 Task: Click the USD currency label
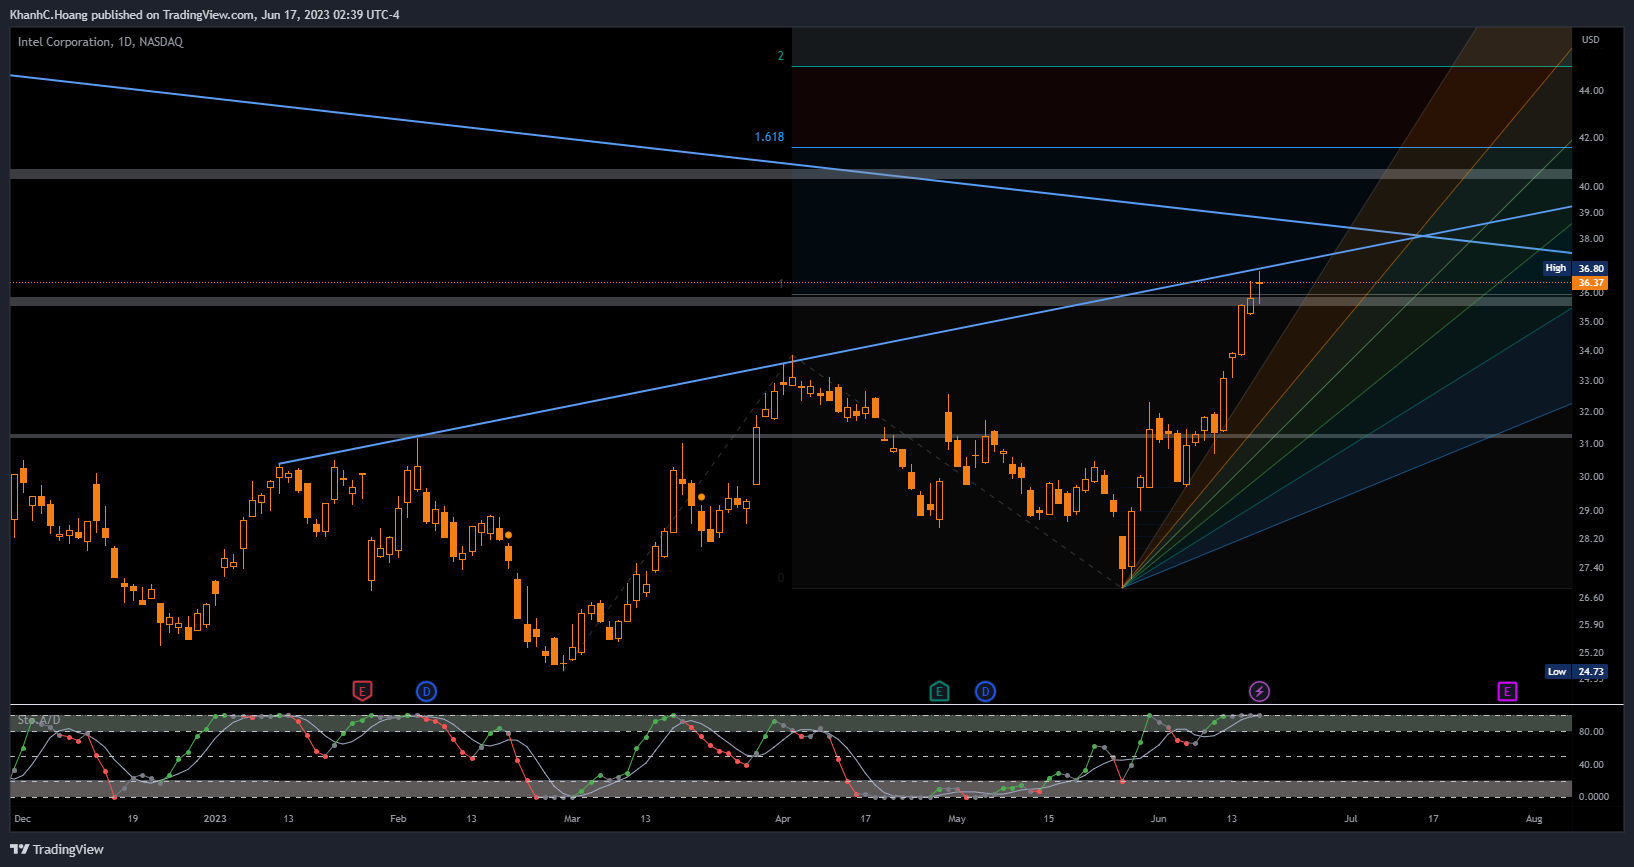(x=1590, y=40)
